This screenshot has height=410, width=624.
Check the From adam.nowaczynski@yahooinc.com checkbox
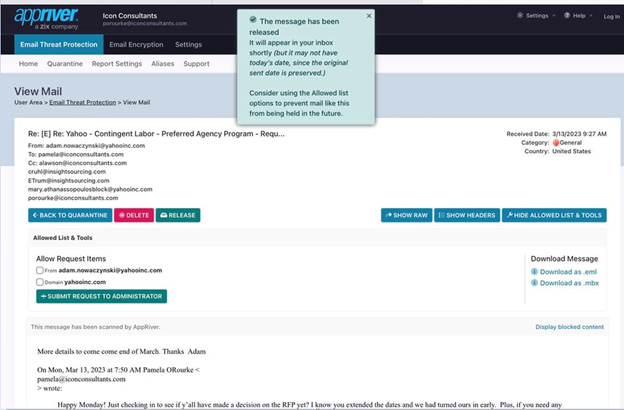(x=39, y=270)
